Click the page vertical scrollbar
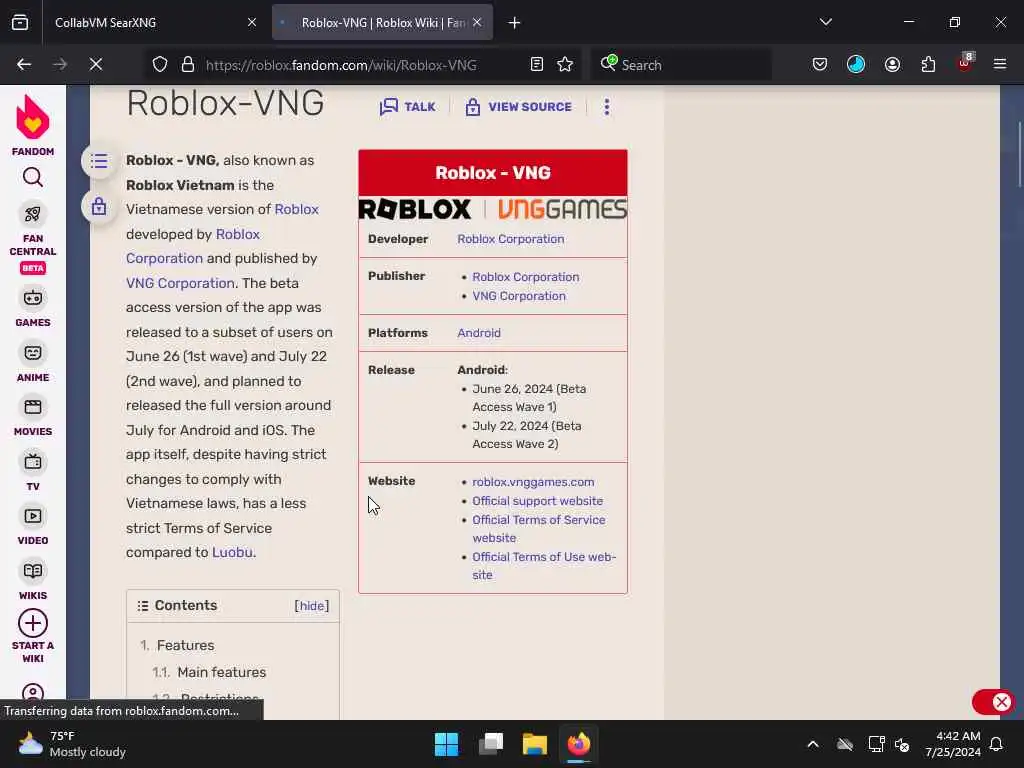 point(1019,155)
